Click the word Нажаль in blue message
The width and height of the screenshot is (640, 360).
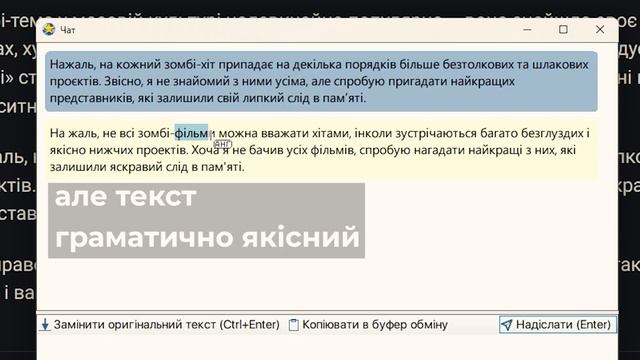[73, 64]
